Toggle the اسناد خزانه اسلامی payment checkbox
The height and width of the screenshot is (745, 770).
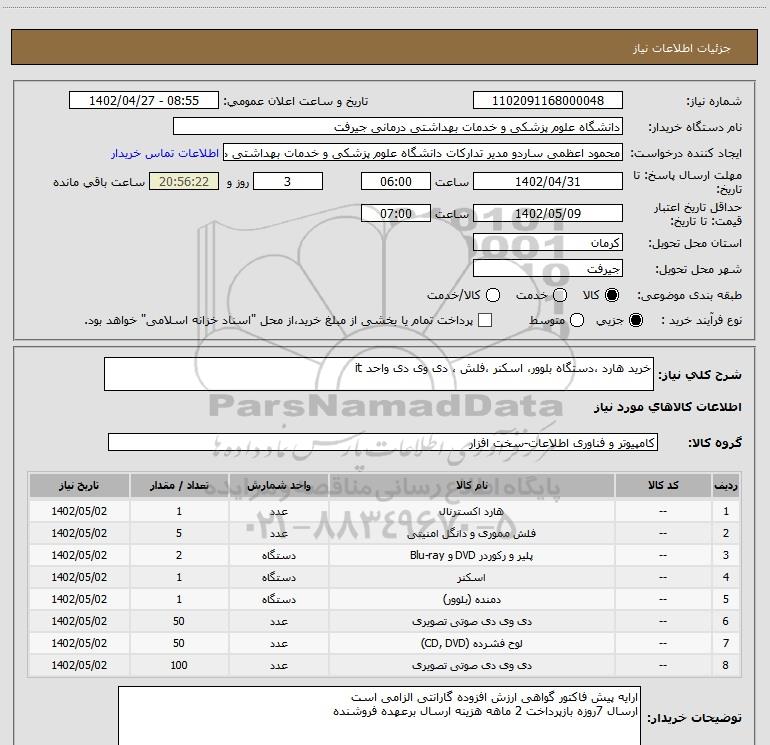(485, 320)
